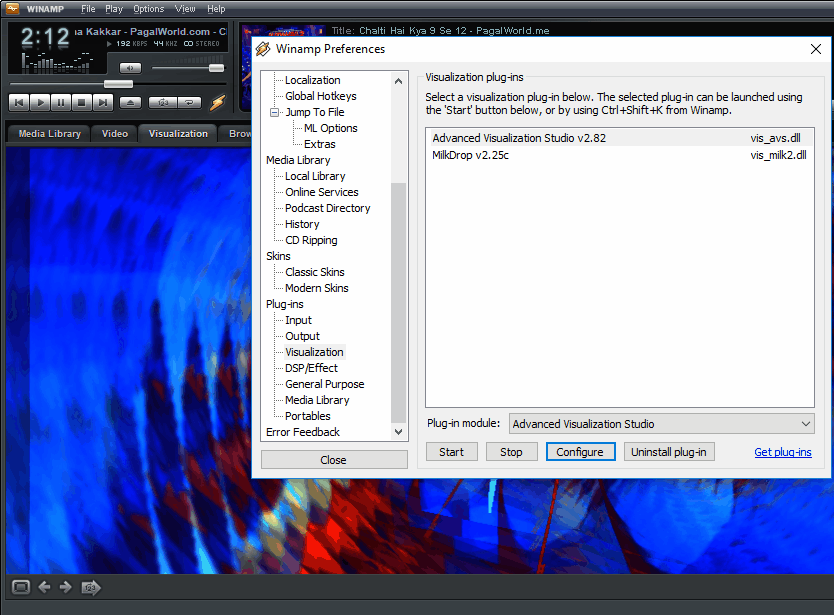This screenshot has width=834, height=615.
Task: Select CD Ripping tree item
Action: [311, 240]
